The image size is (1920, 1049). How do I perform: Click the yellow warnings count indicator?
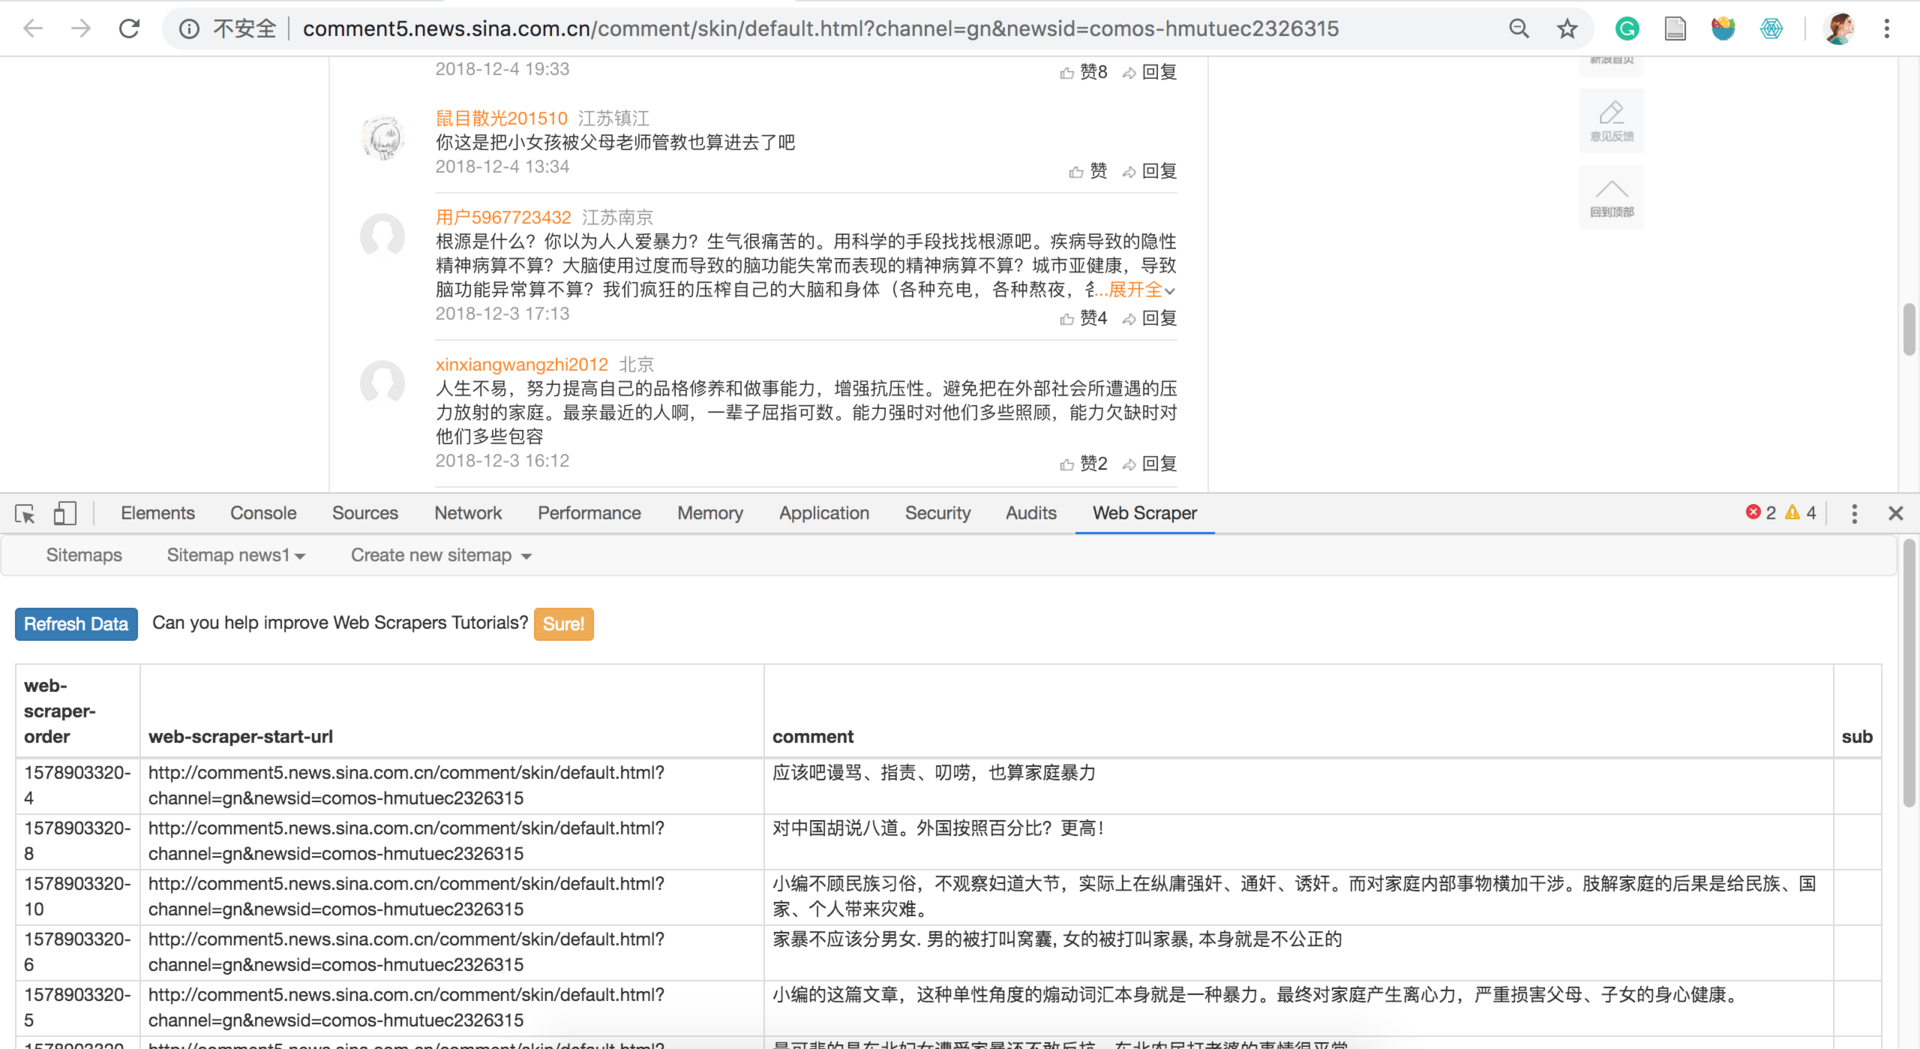point(1801,513)
